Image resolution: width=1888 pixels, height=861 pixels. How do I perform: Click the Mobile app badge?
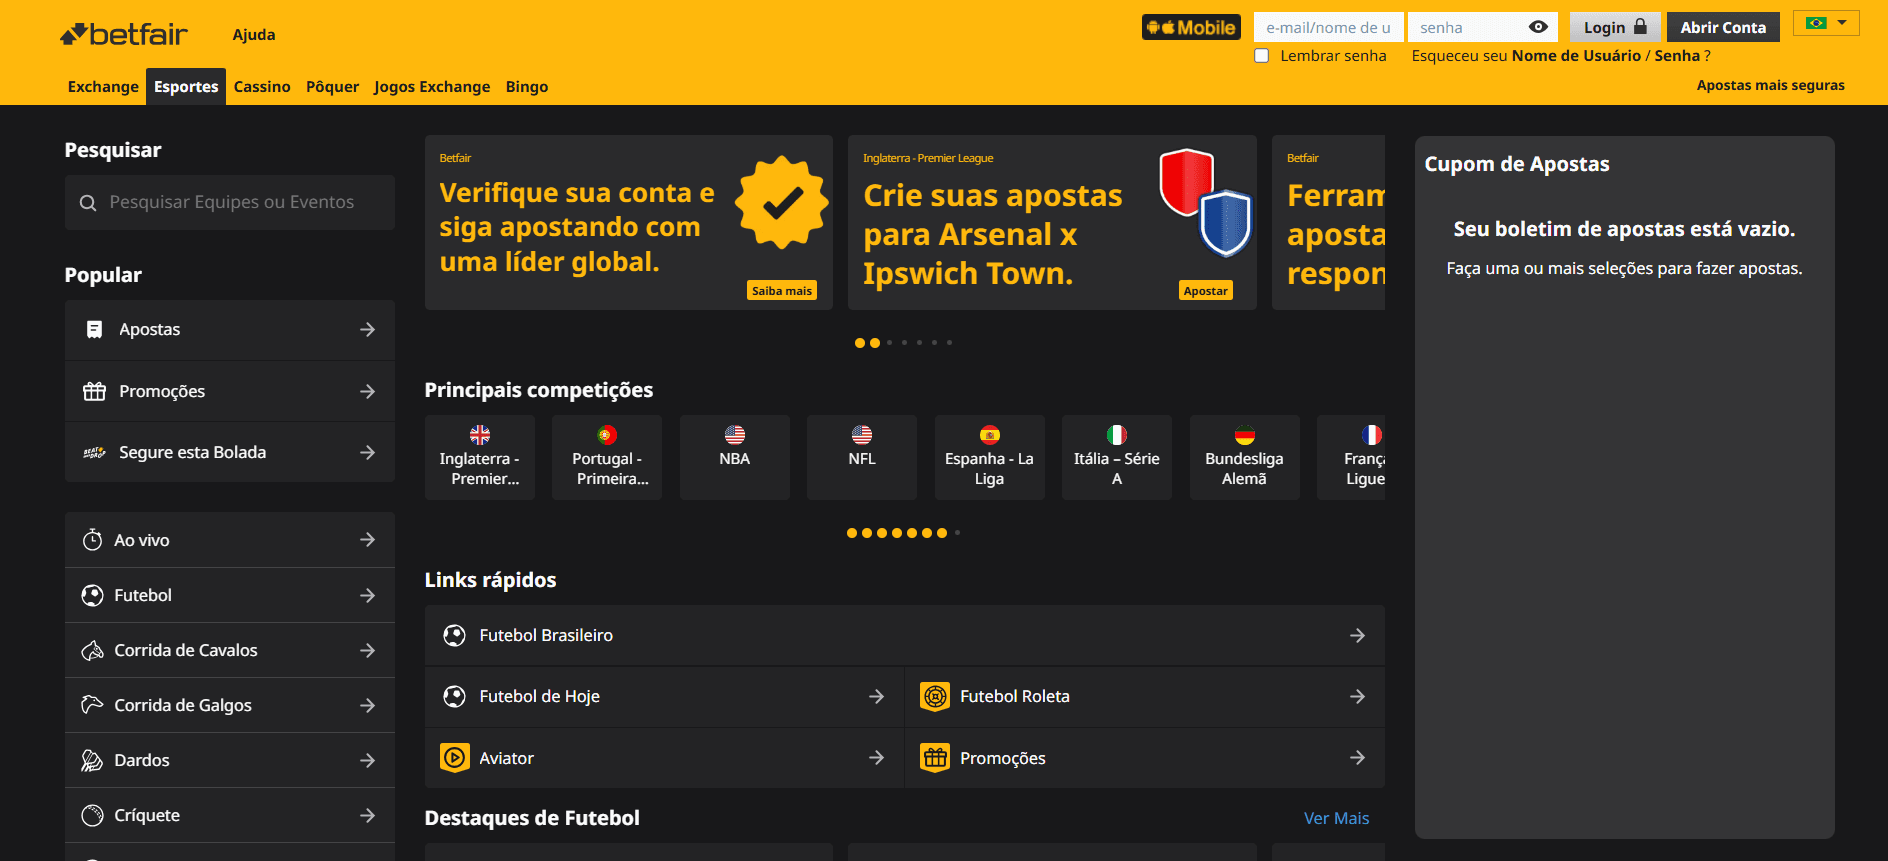pos(1191,27)
